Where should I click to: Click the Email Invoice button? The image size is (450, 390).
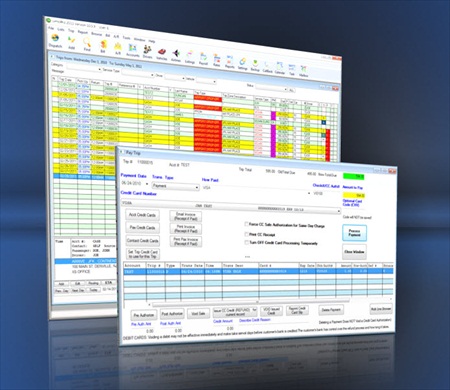click(186, 217)
